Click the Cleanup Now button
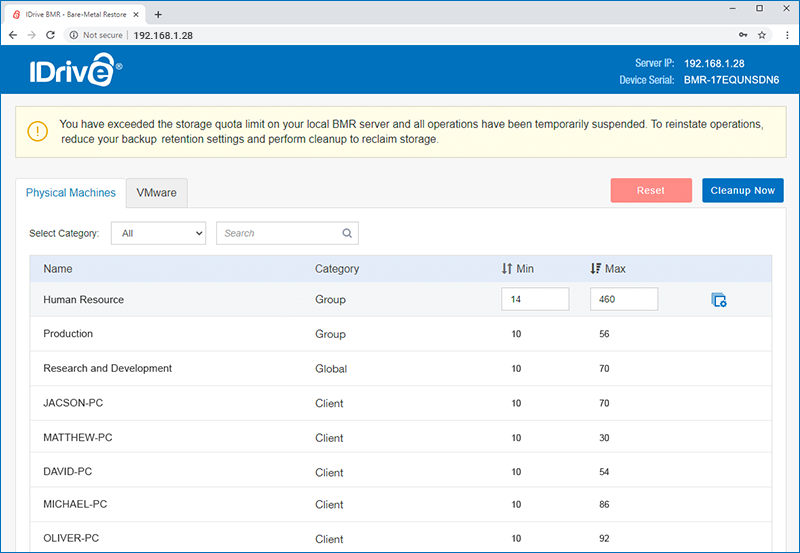Screen dimensions: 800x553 point(743,190)
